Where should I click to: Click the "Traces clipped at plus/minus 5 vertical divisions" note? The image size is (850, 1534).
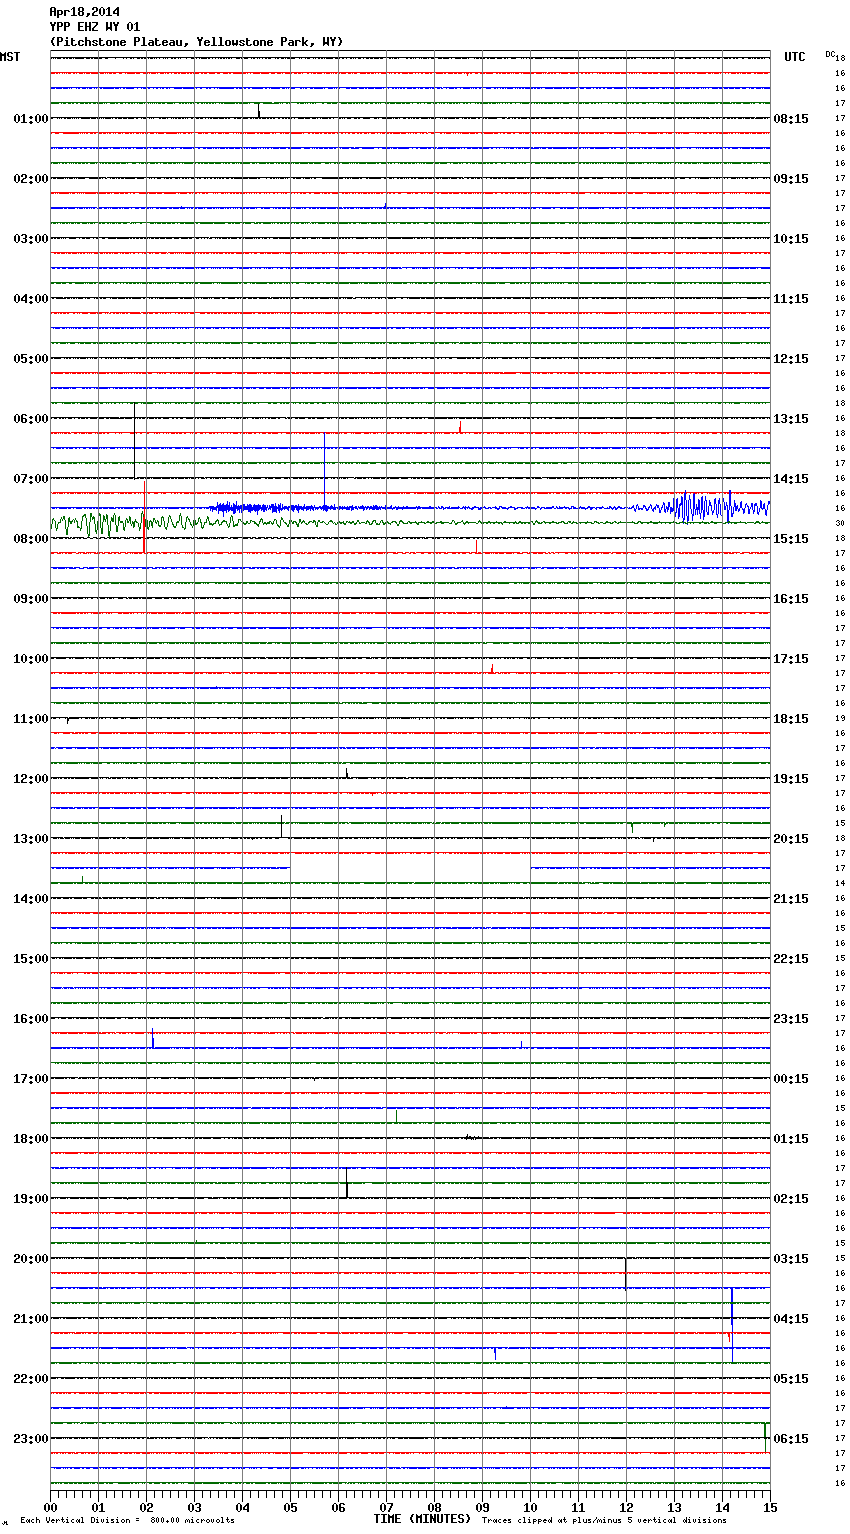coord(604,1521)
